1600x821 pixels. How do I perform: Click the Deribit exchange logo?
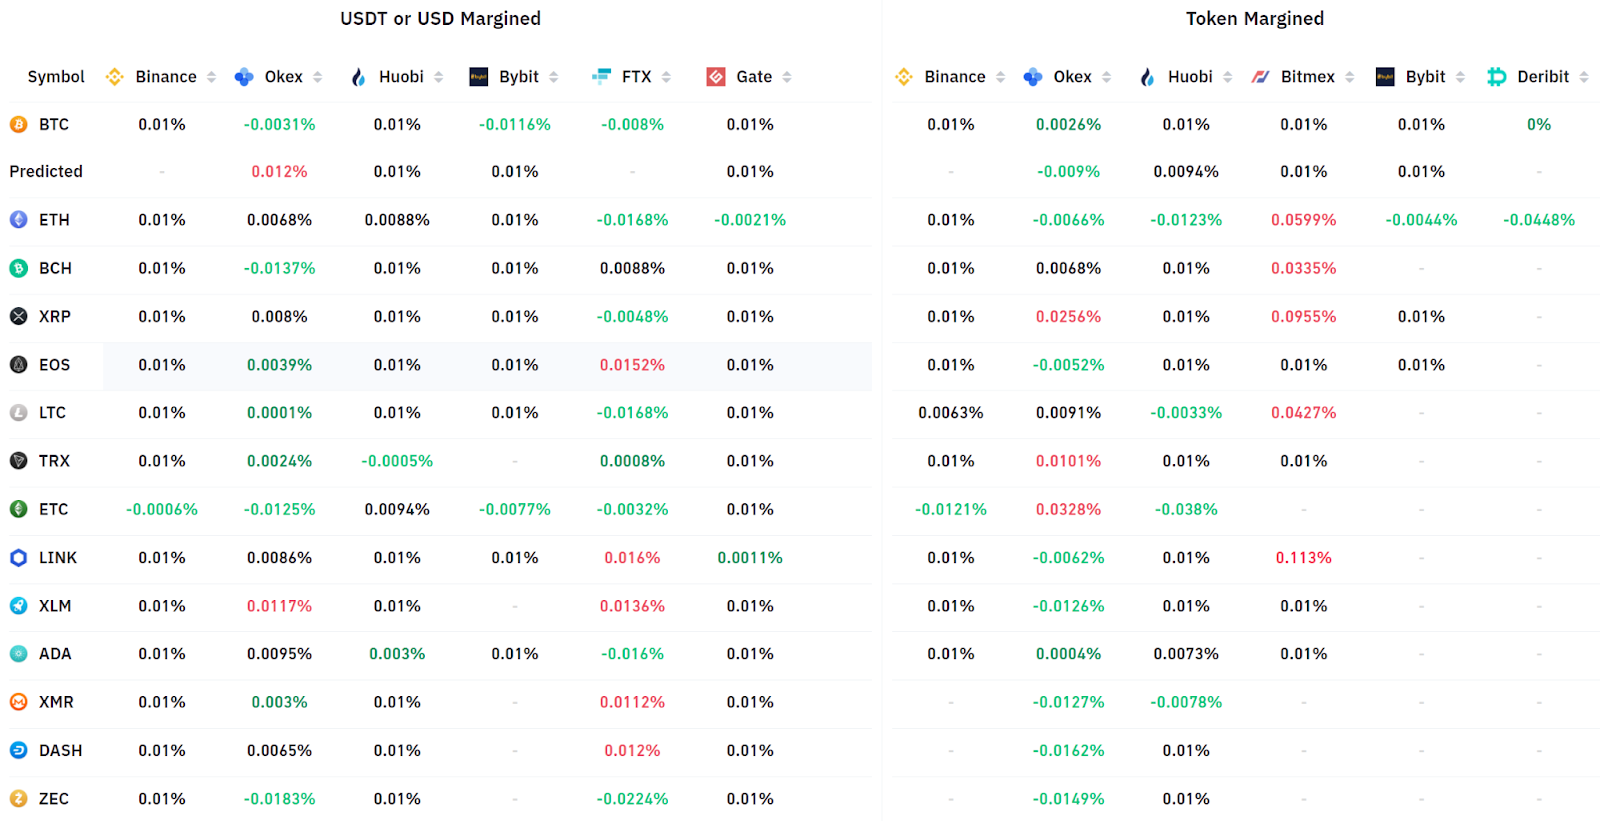(x=1496, y=77)
